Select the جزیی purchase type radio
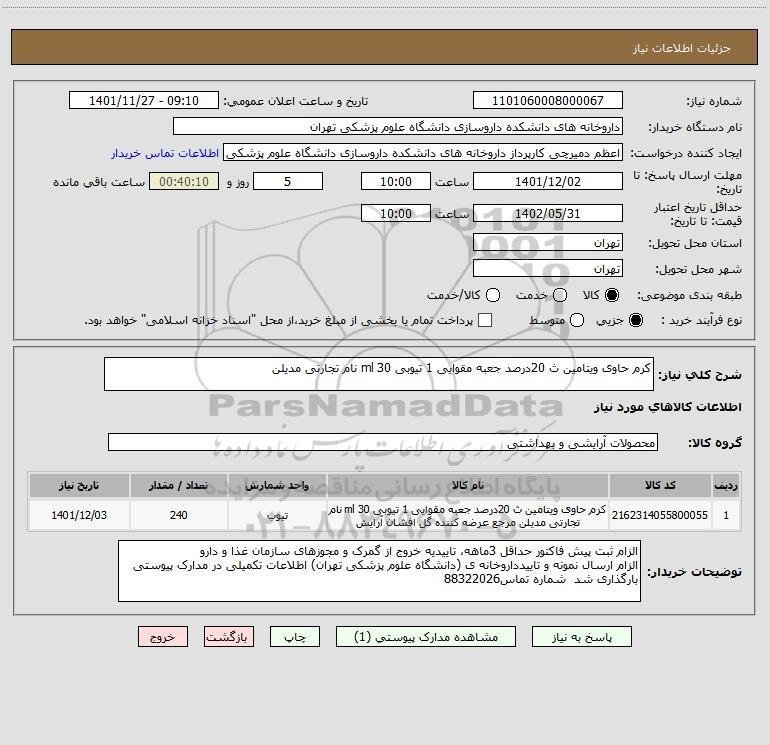 pyautogui.click(x=635, y=320)
